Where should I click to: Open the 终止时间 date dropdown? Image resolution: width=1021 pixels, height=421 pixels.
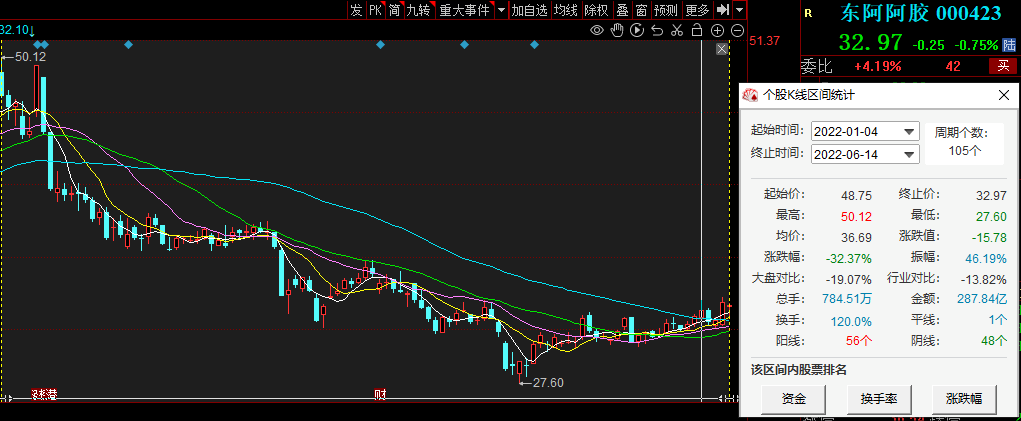point(909,155)
